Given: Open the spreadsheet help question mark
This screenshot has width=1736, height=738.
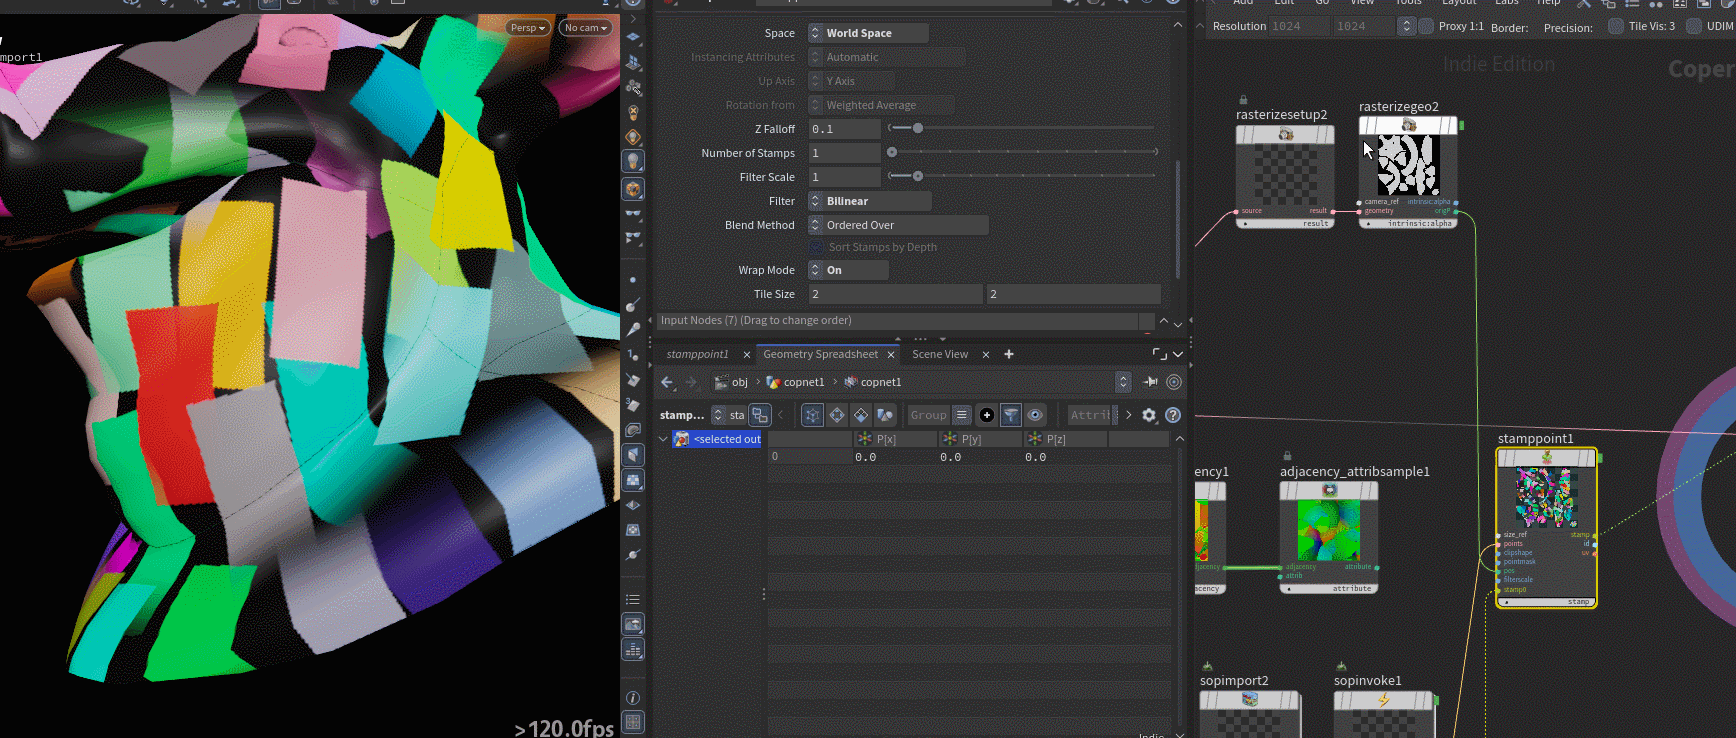Looking at the screenshot, I should (1173, 415).
